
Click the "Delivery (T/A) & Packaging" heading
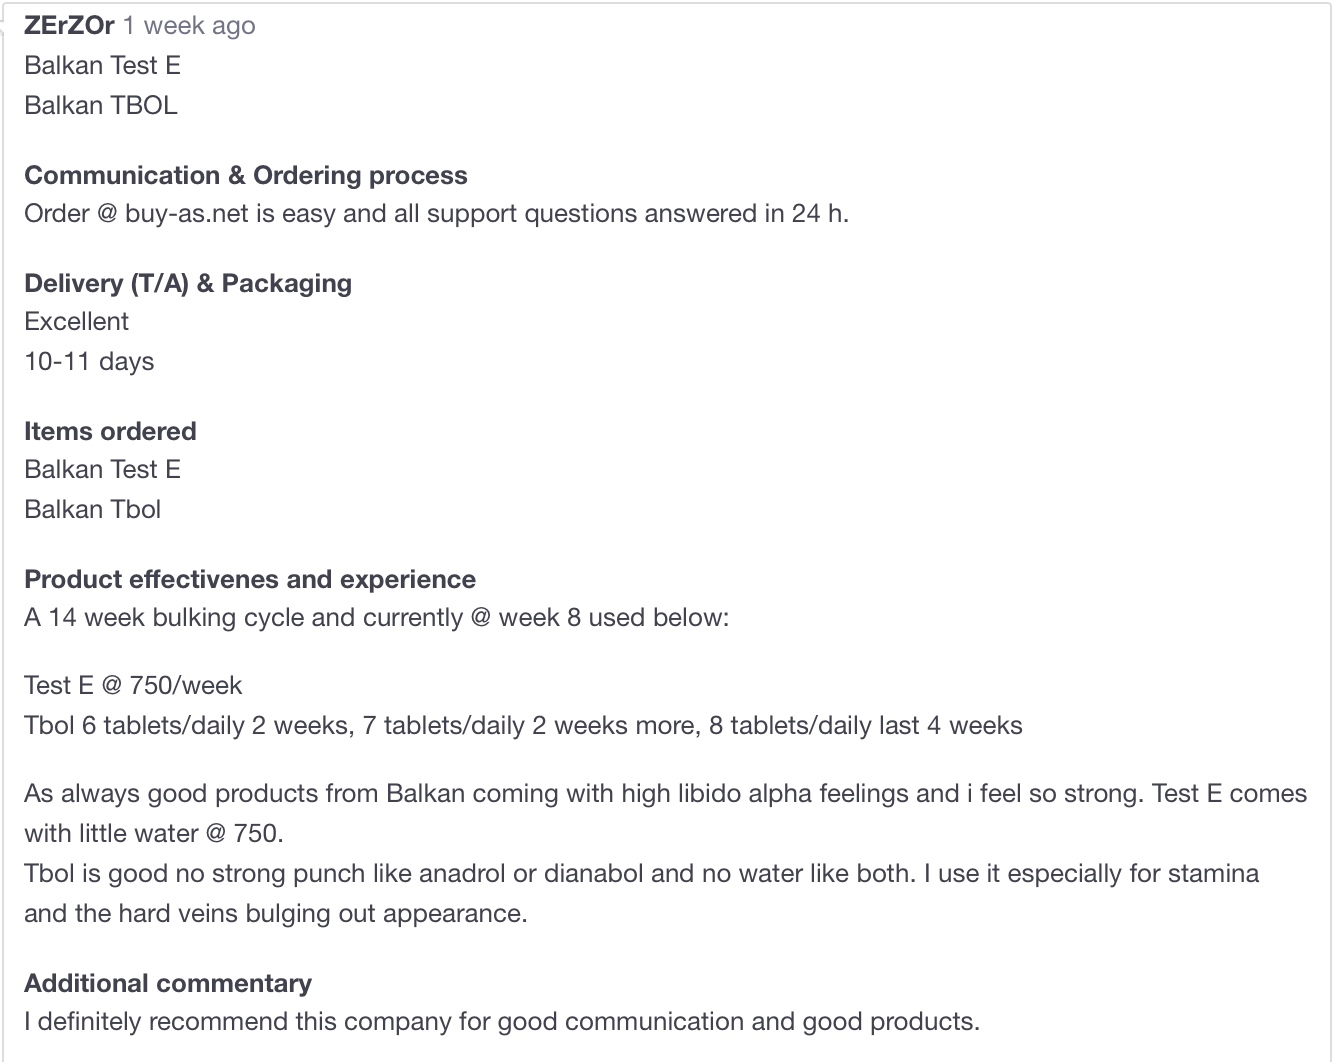187,284
